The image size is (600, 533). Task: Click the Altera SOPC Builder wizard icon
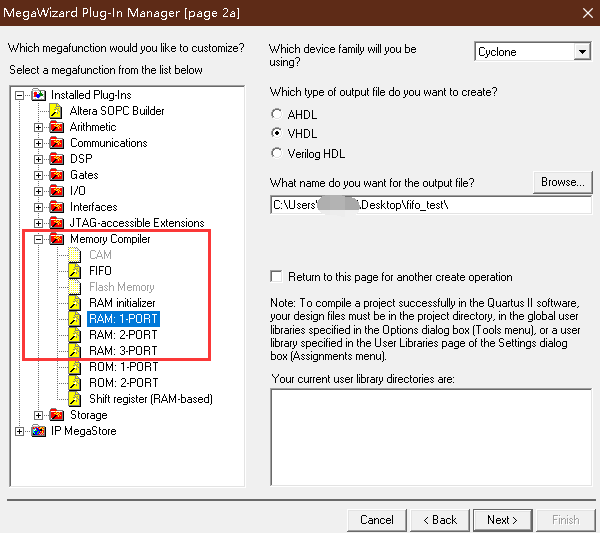pos(56,111)
